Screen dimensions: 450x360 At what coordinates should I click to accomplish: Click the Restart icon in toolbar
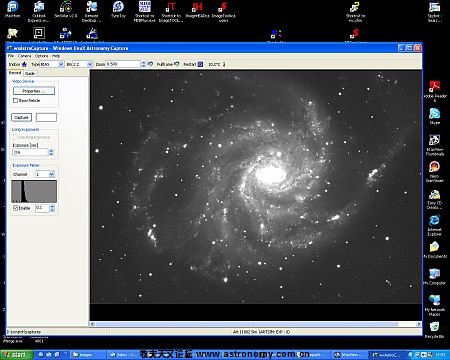(x=200, y=64)
